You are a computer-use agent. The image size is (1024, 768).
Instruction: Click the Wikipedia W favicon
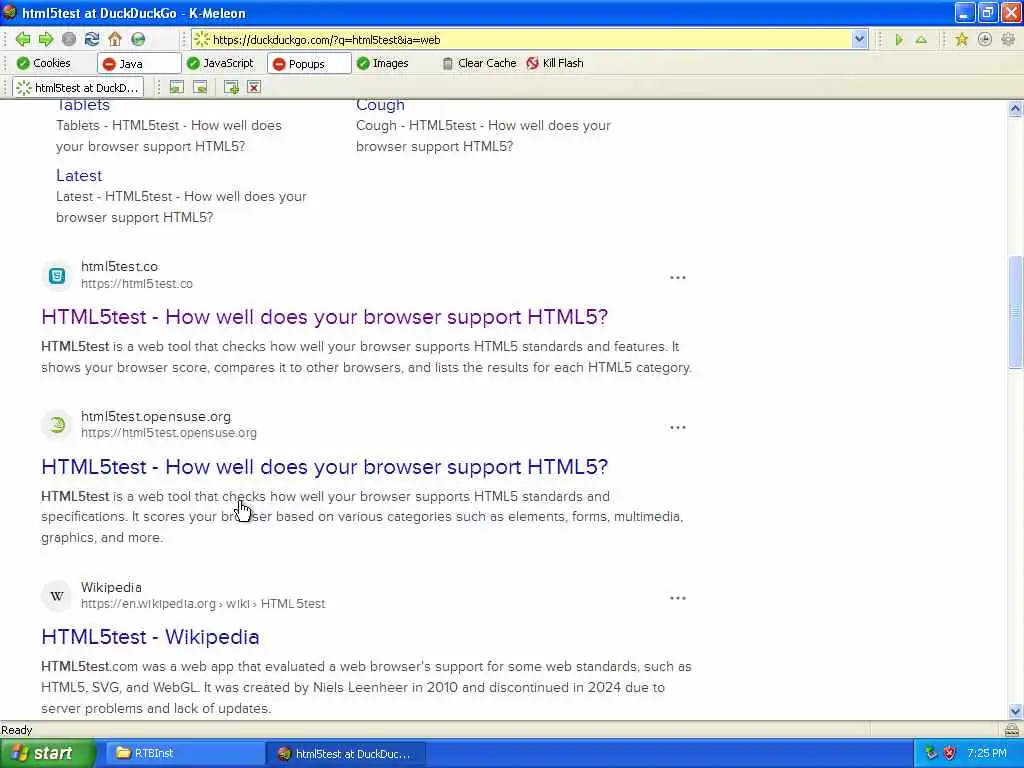pos(57,596)
